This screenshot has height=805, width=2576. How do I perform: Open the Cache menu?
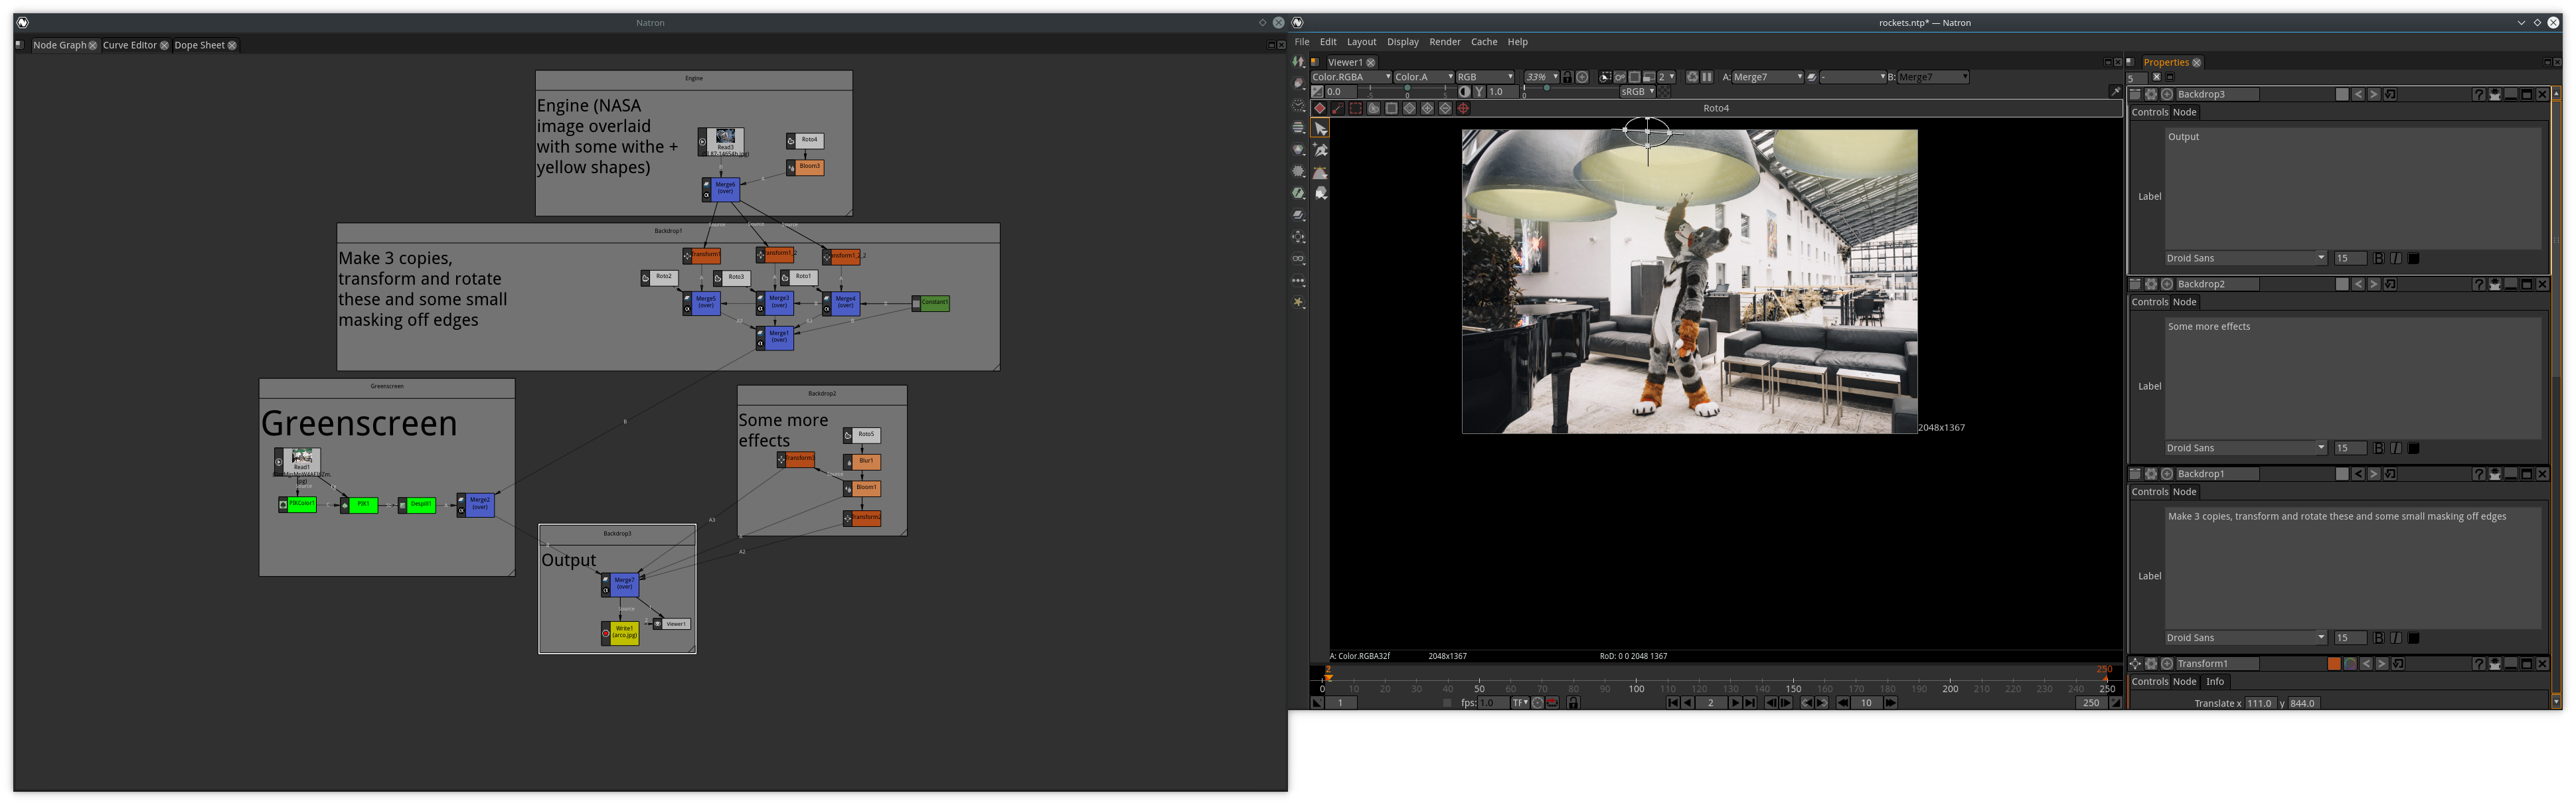(1484, 42)
